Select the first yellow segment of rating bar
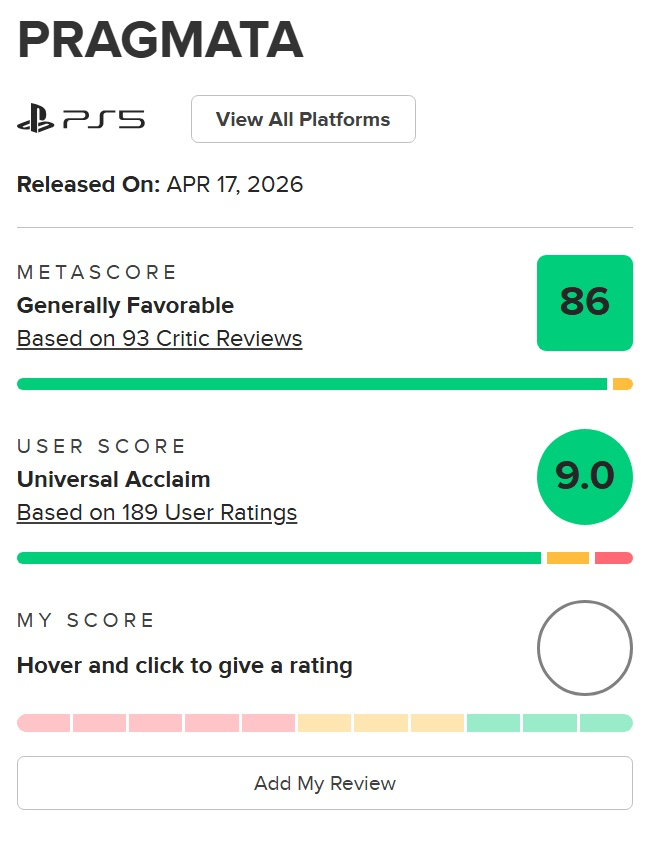The width and height of the screenshot is (652, 854). (325, 723)
